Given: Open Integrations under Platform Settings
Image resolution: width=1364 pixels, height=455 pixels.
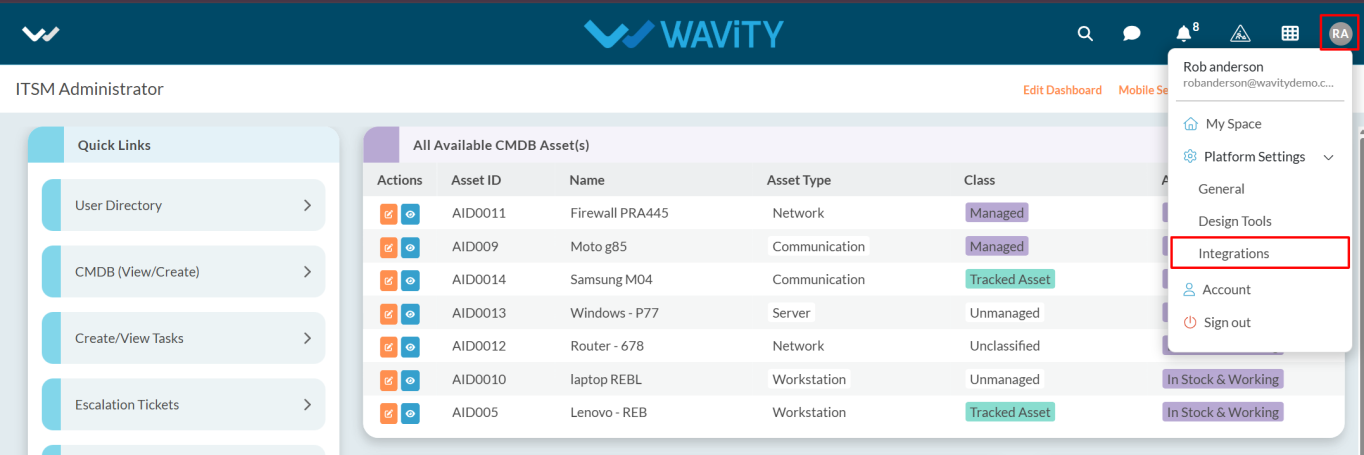Looking at the screenshot, I should click(1234, 254).
